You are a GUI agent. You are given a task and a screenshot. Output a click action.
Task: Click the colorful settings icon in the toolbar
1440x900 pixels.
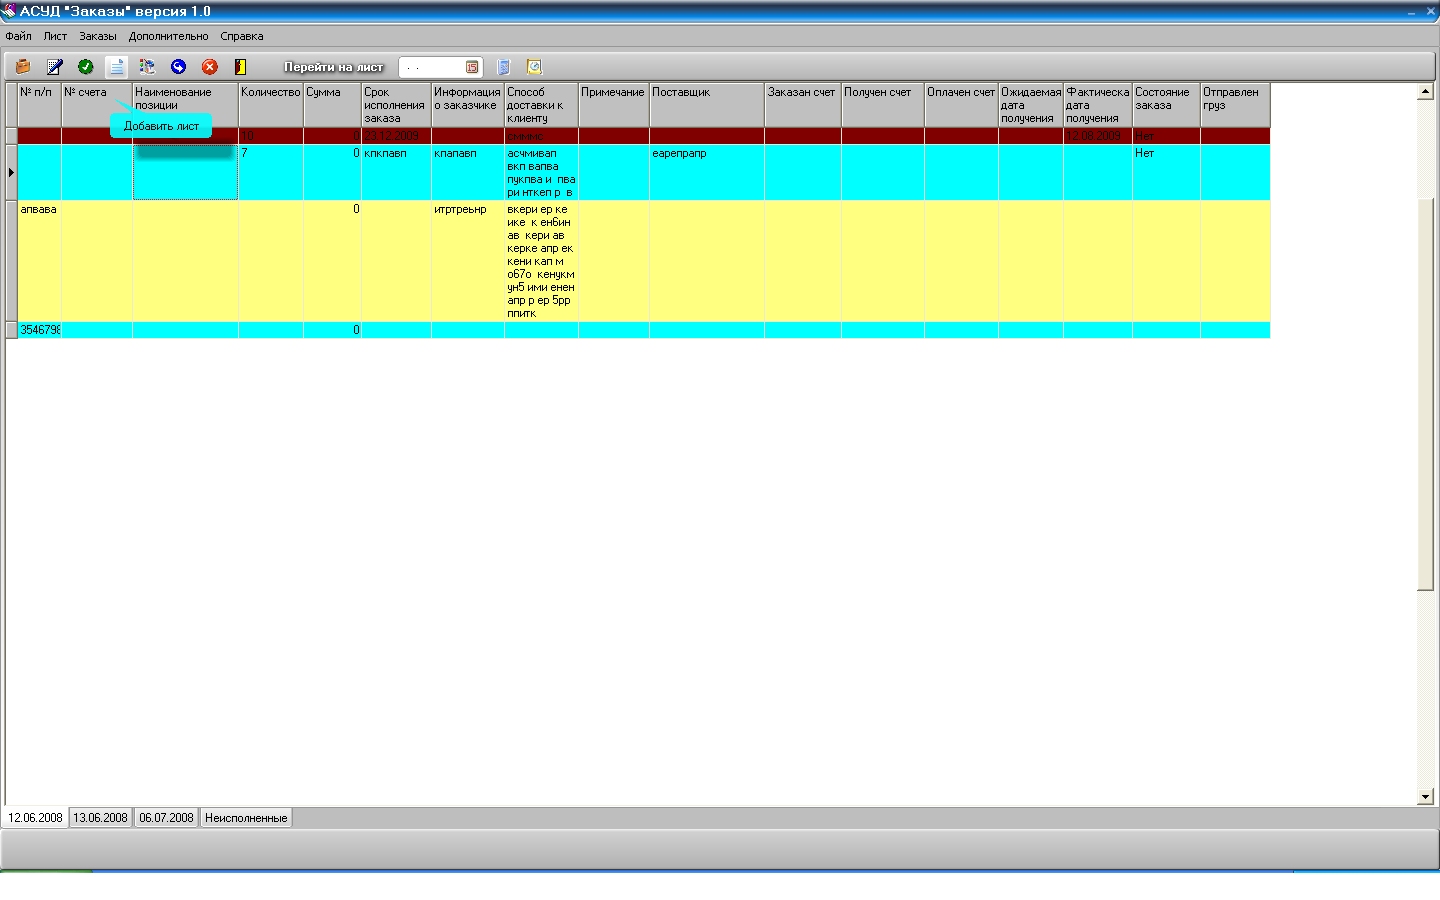tap(147, 67)
